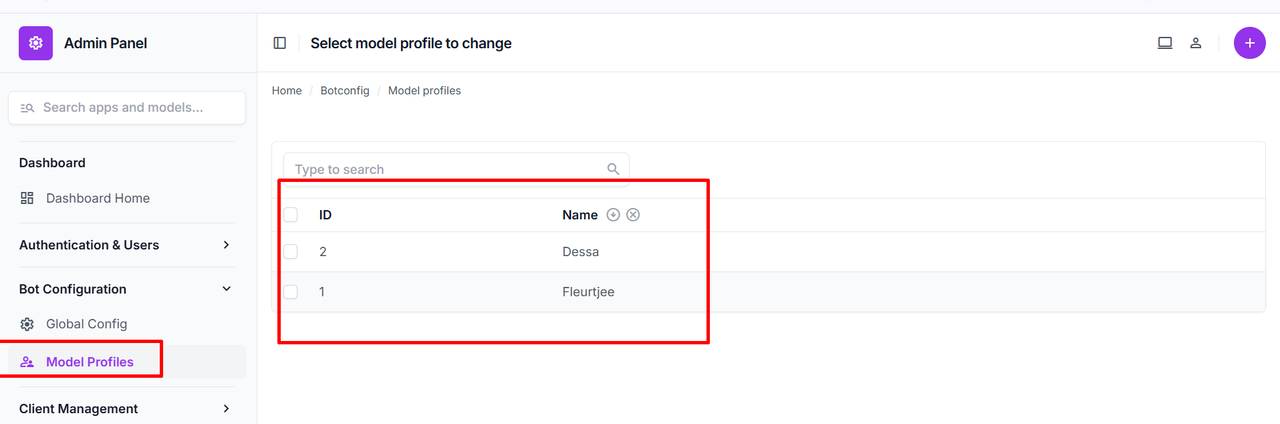Click the Home breadcrumb link
This screenshot has height=424, width=1280.
pyautogui.click(x=286, y=91)
